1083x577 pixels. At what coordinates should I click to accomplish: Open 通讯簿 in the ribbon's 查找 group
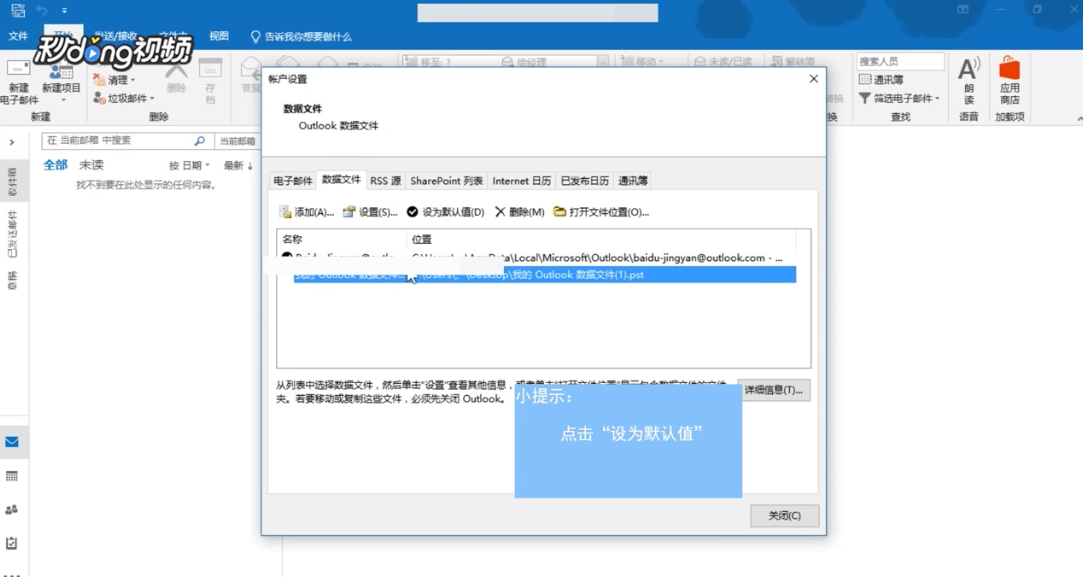click(881, 79)
